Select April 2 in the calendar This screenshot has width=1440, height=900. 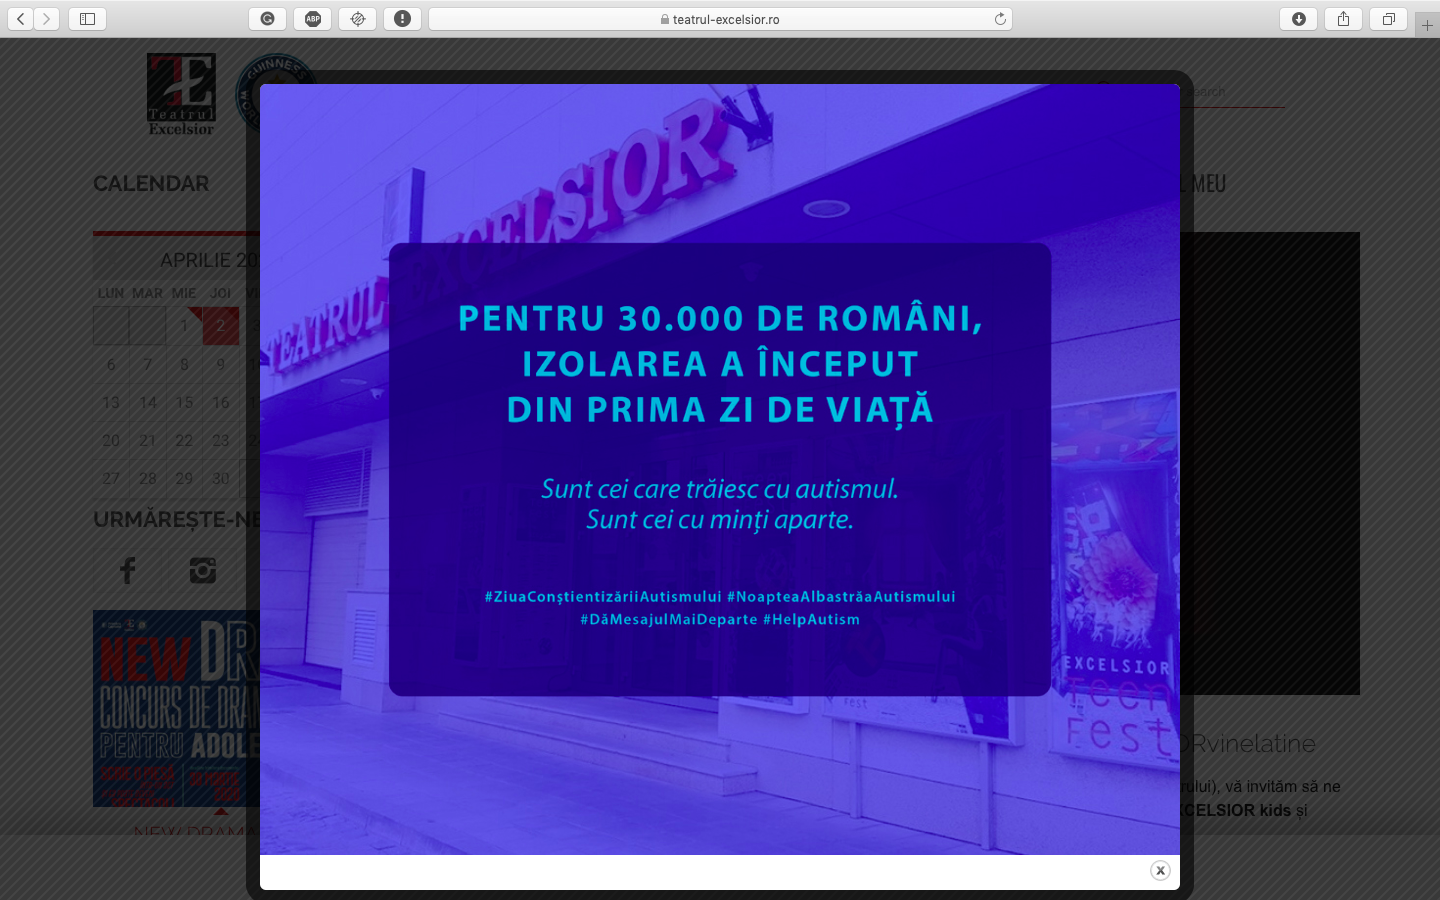point(221,326)
